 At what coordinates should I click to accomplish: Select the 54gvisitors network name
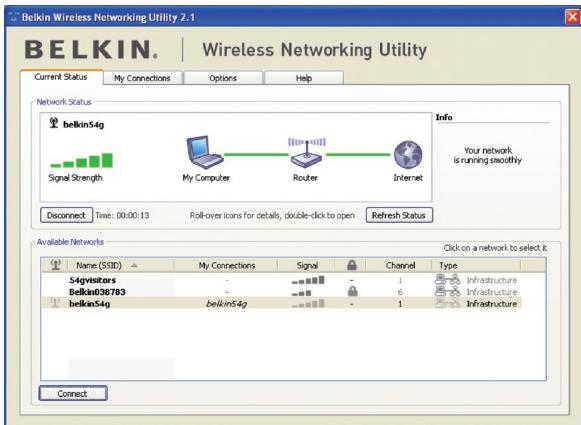(92, 280)
